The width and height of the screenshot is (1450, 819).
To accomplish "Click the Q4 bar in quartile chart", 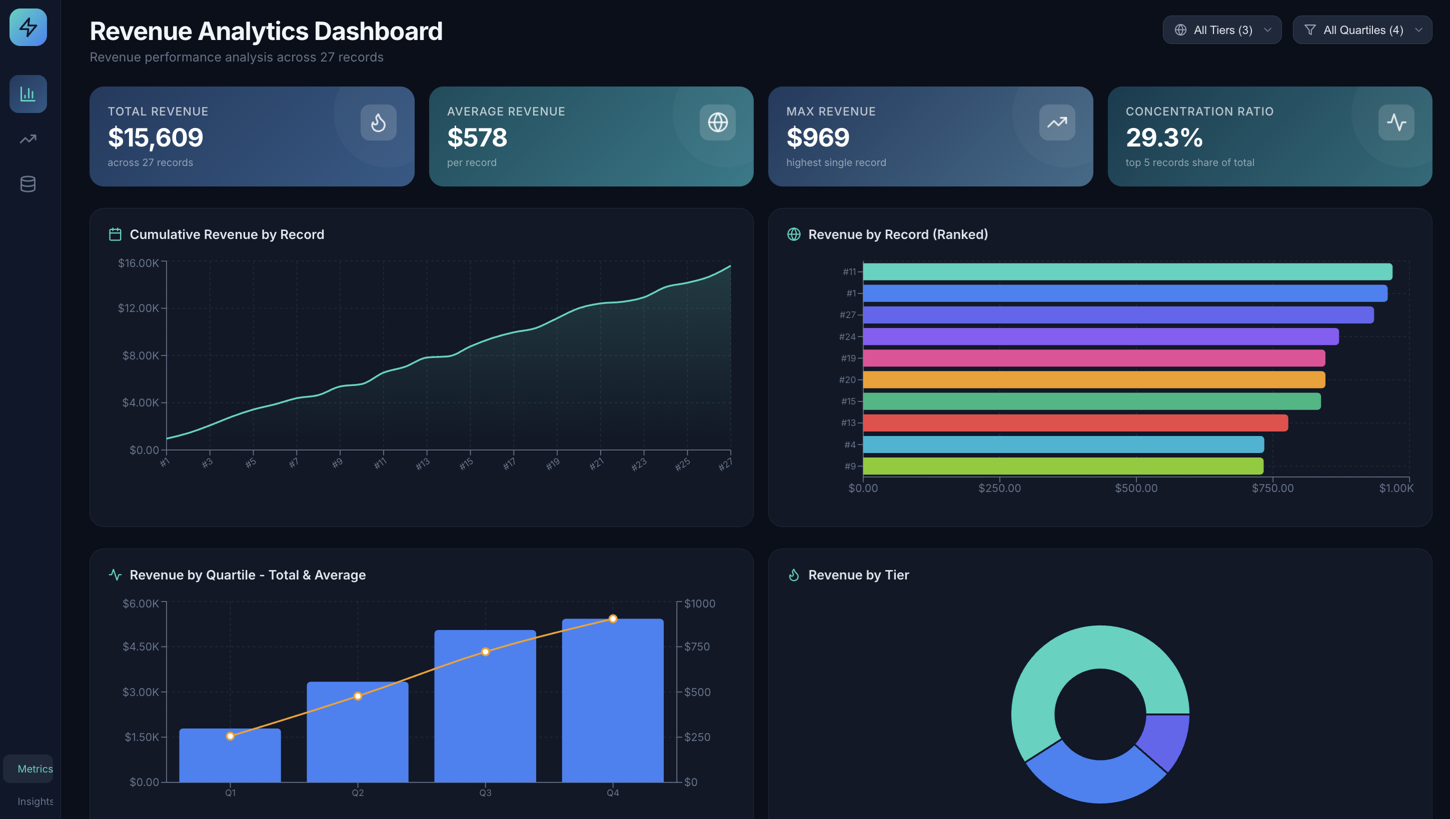I will tap(612, 700).
